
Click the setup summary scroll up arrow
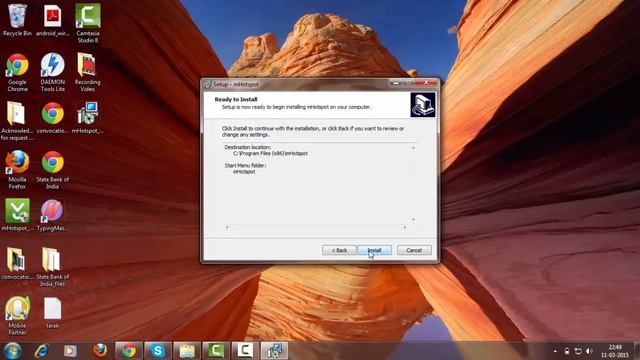413,148
